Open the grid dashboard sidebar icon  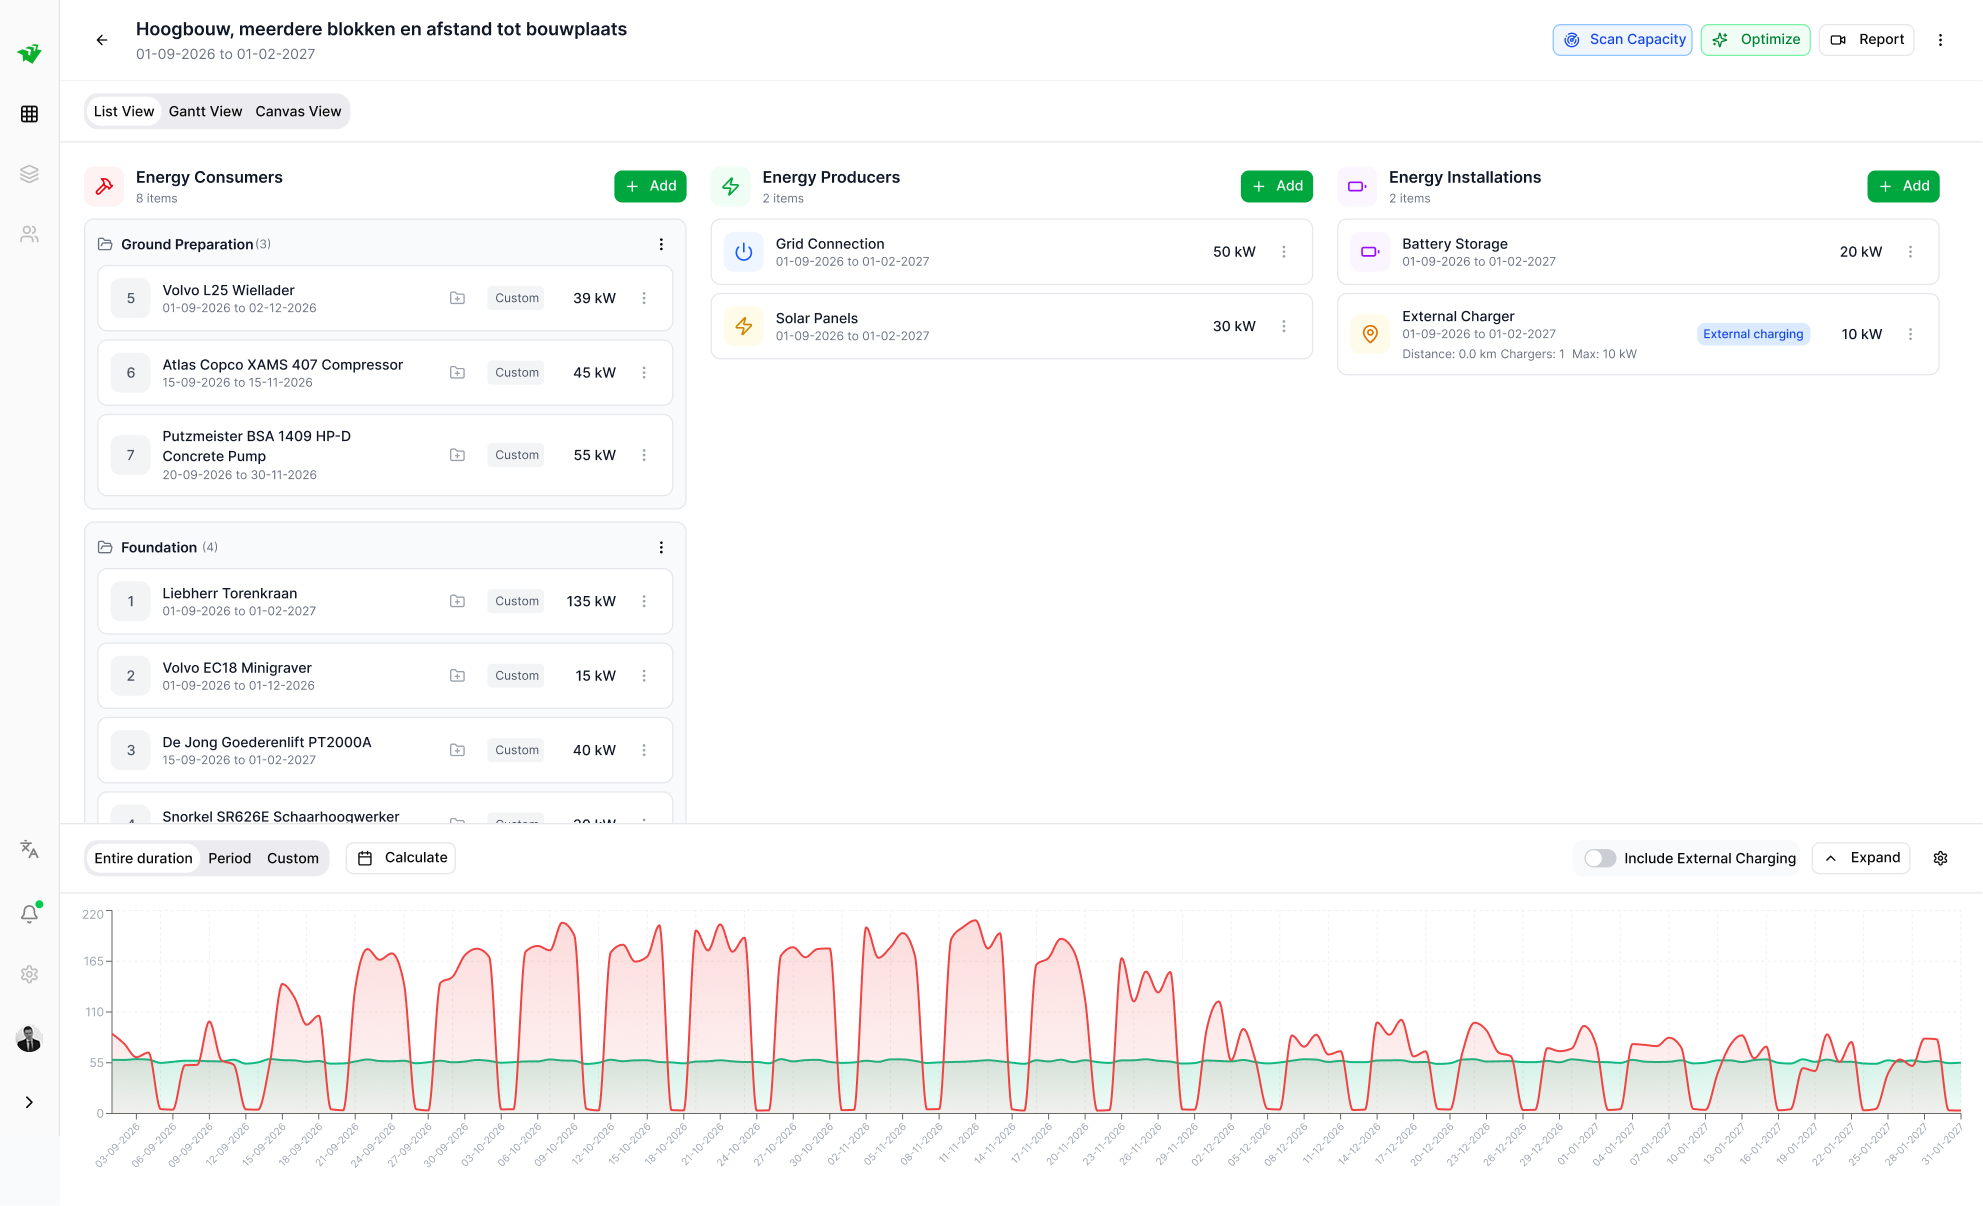coord(29,114)
